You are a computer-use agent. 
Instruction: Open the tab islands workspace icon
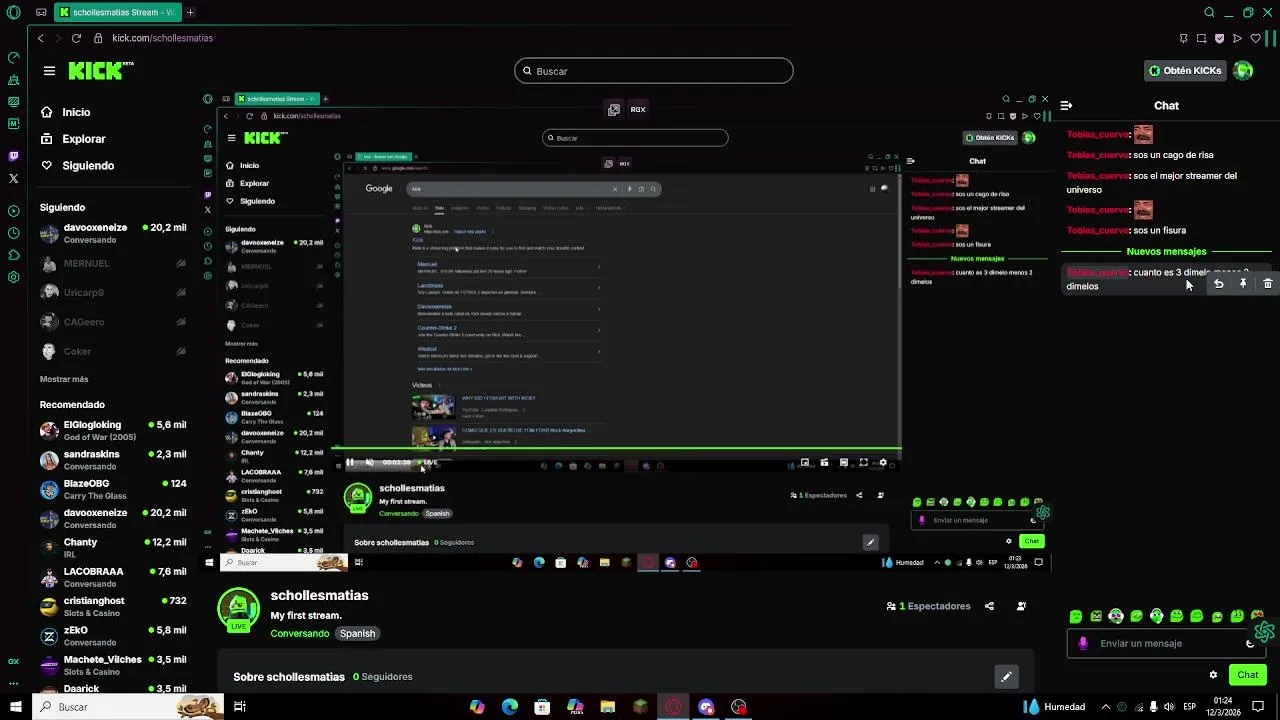pyautogui.click(x=40, y=13)
